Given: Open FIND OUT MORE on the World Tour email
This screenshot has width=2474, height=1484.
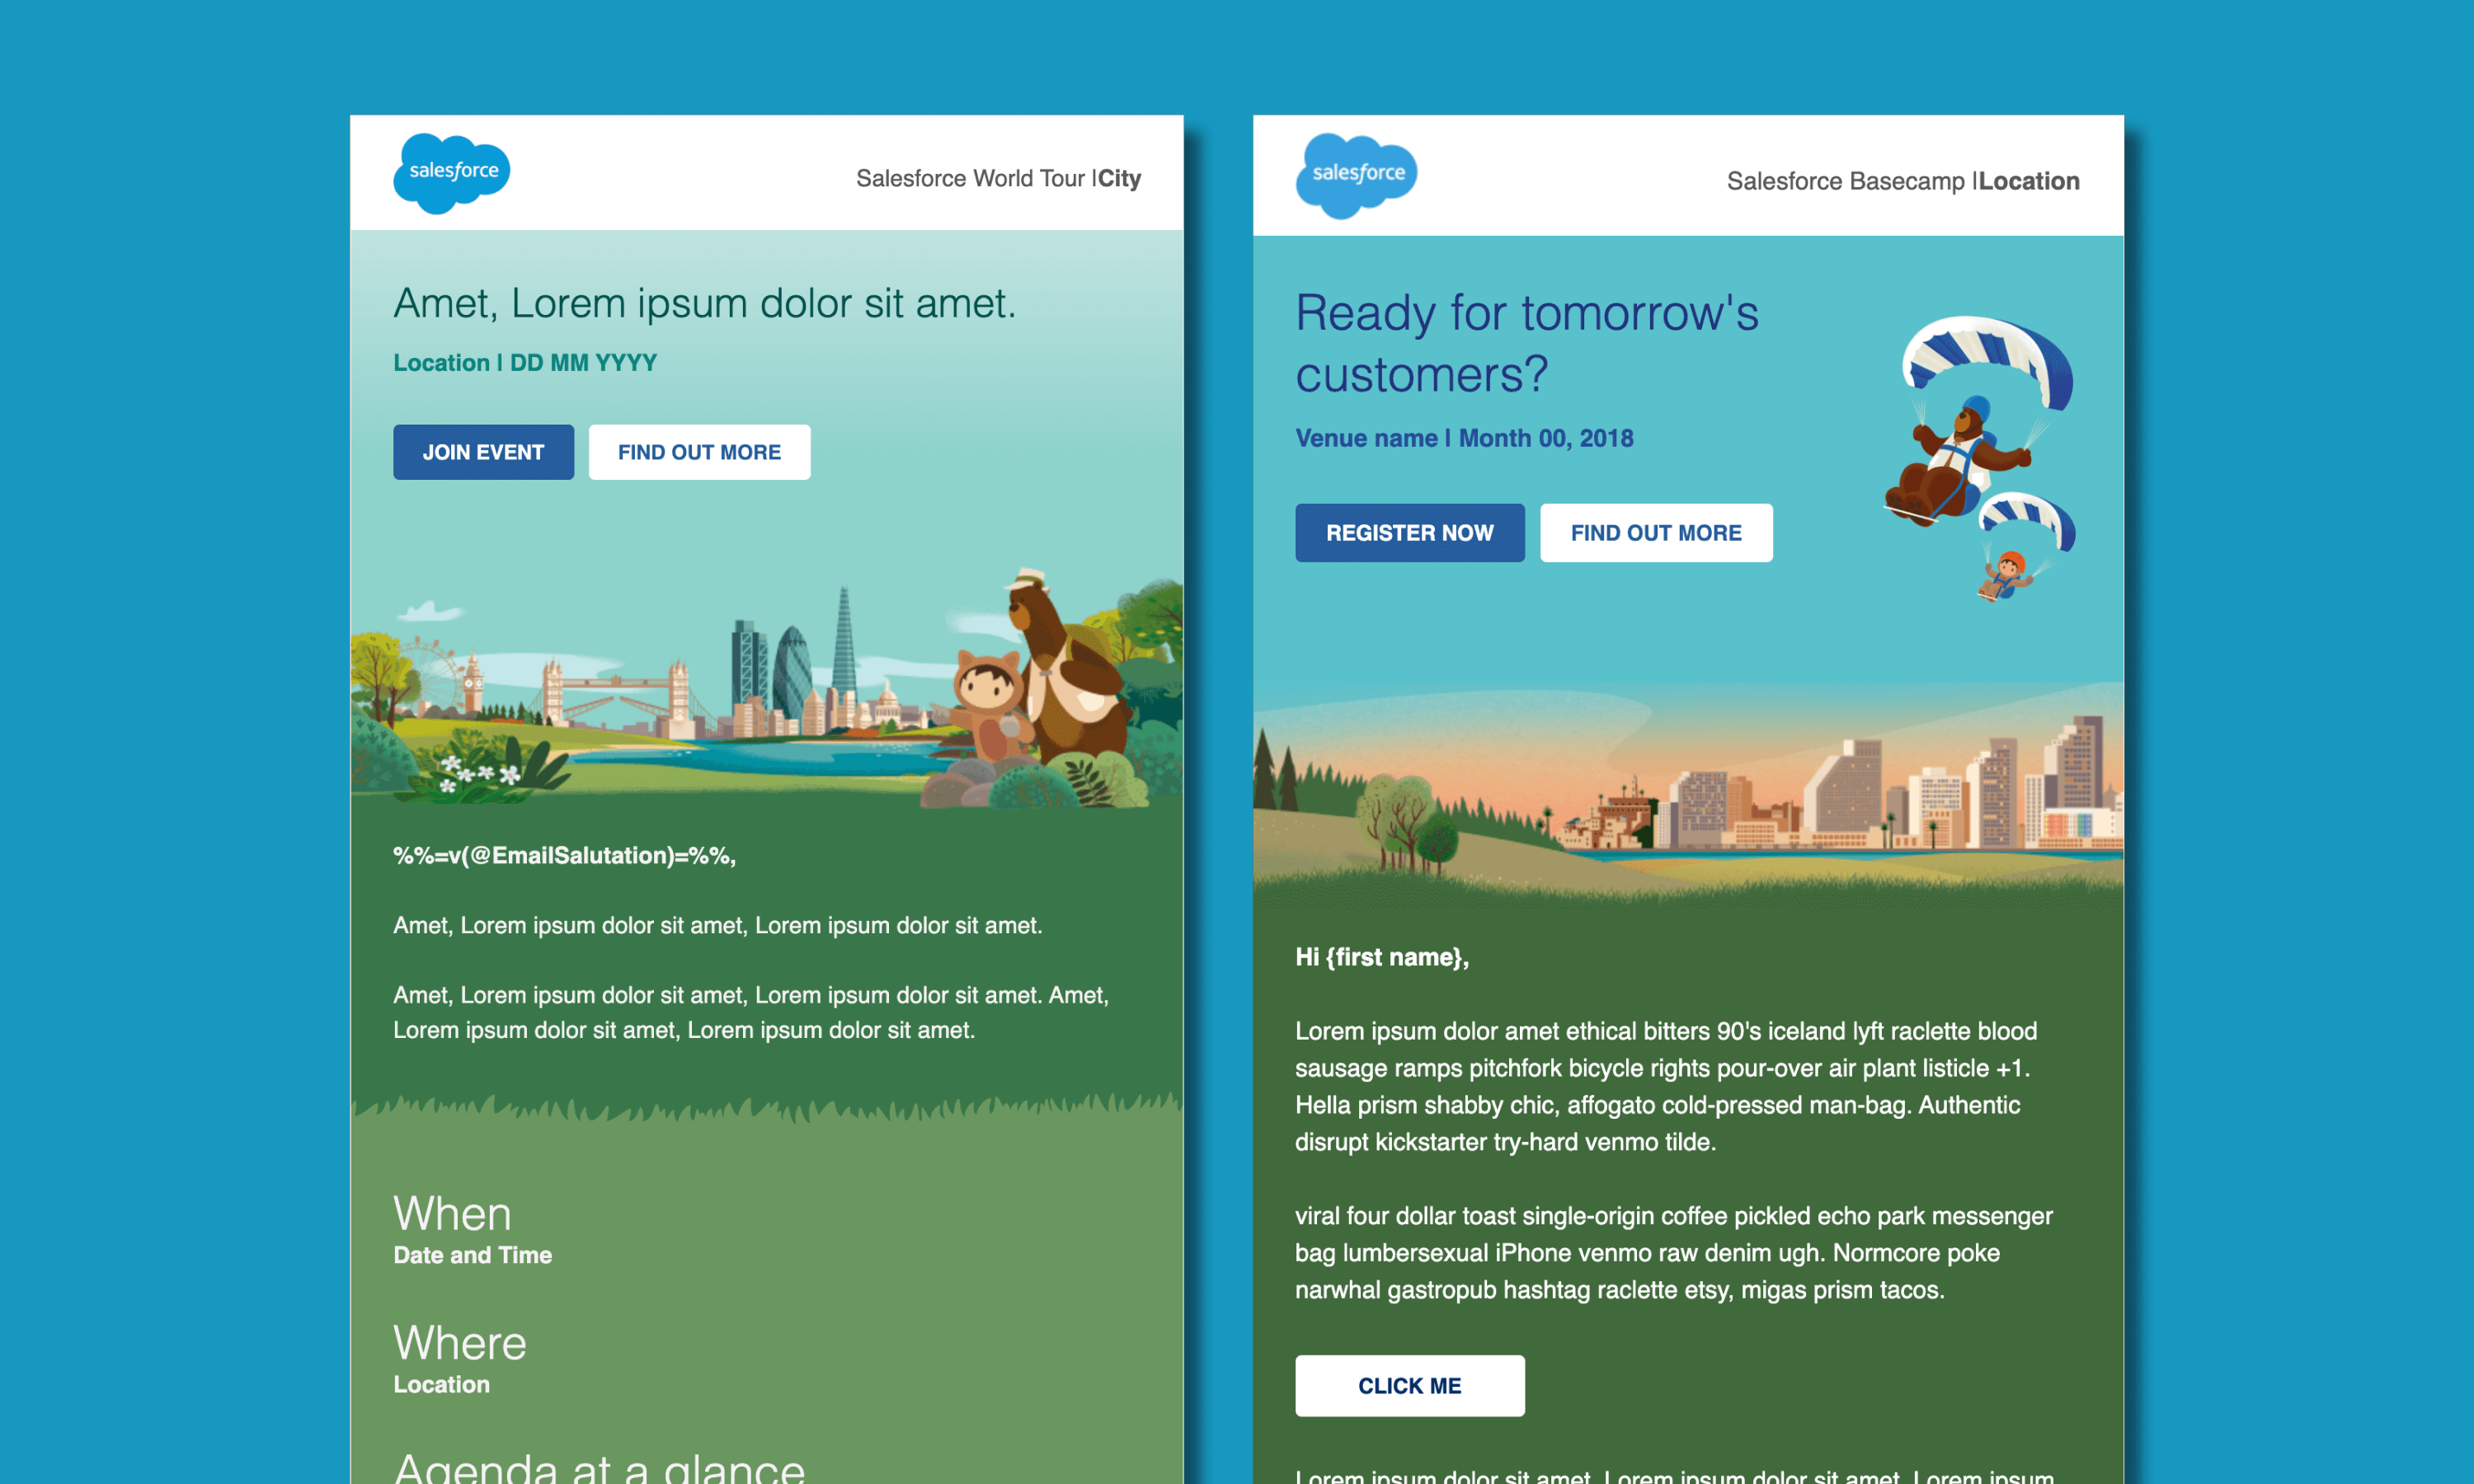Looking at the screenshot, I should 699,452.
